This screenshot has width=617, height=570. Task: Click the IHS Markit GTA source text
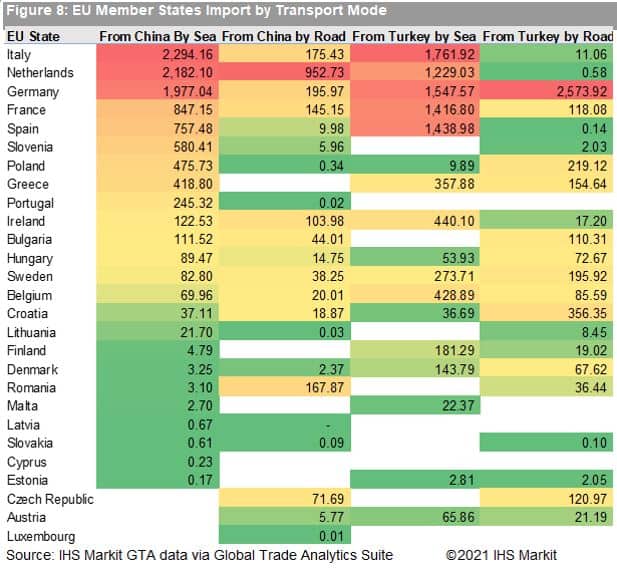(200, 555)
